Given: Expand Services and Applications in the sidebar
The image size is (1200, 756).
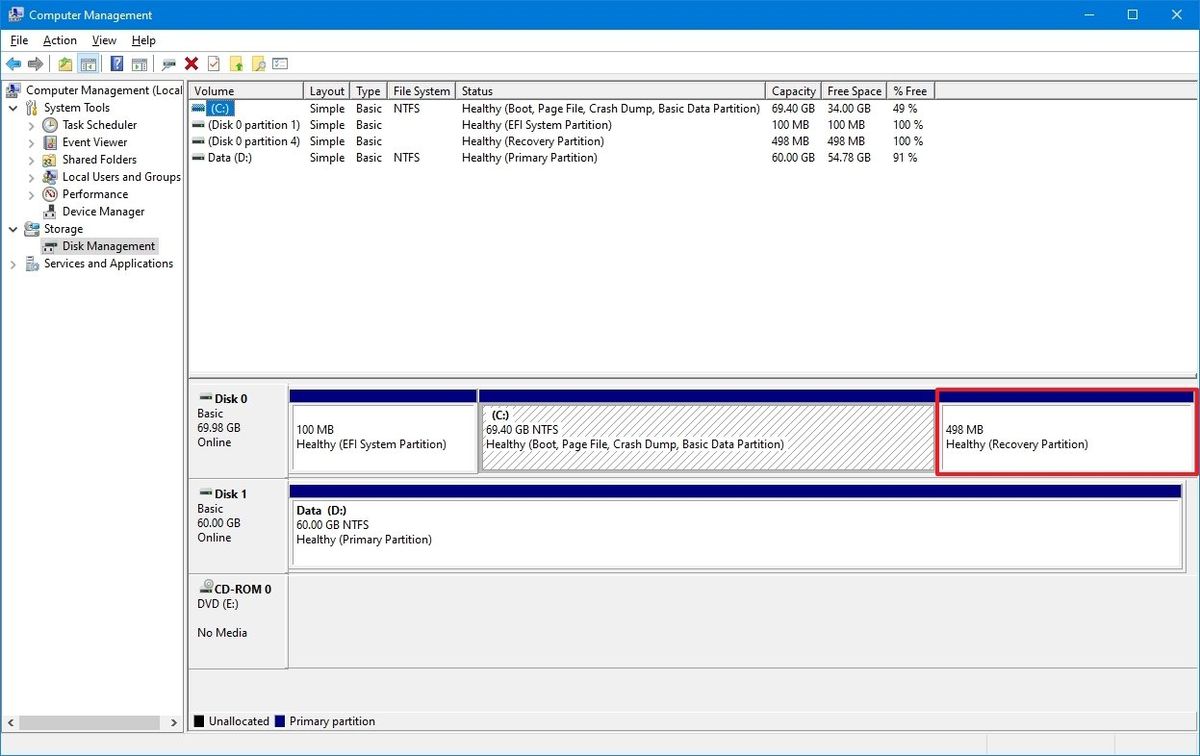Looking at the screenshot, I should pos(12,263).
